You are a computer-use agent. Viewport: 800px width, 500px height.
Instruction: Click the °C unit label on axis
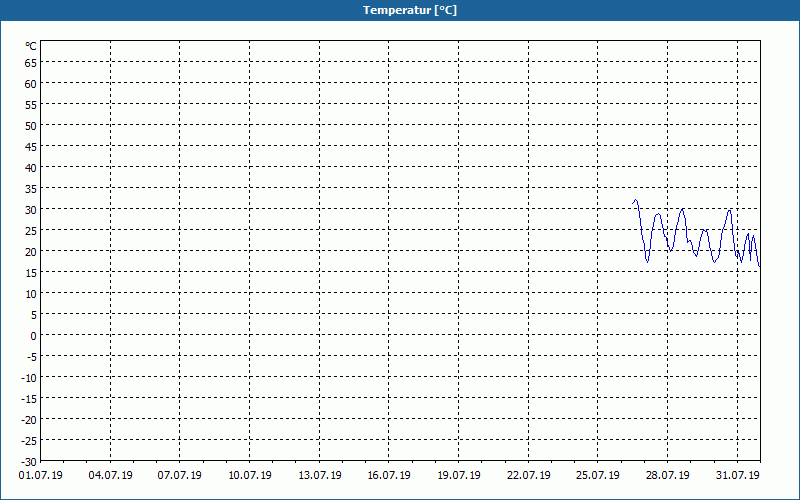tap(31, 46)
